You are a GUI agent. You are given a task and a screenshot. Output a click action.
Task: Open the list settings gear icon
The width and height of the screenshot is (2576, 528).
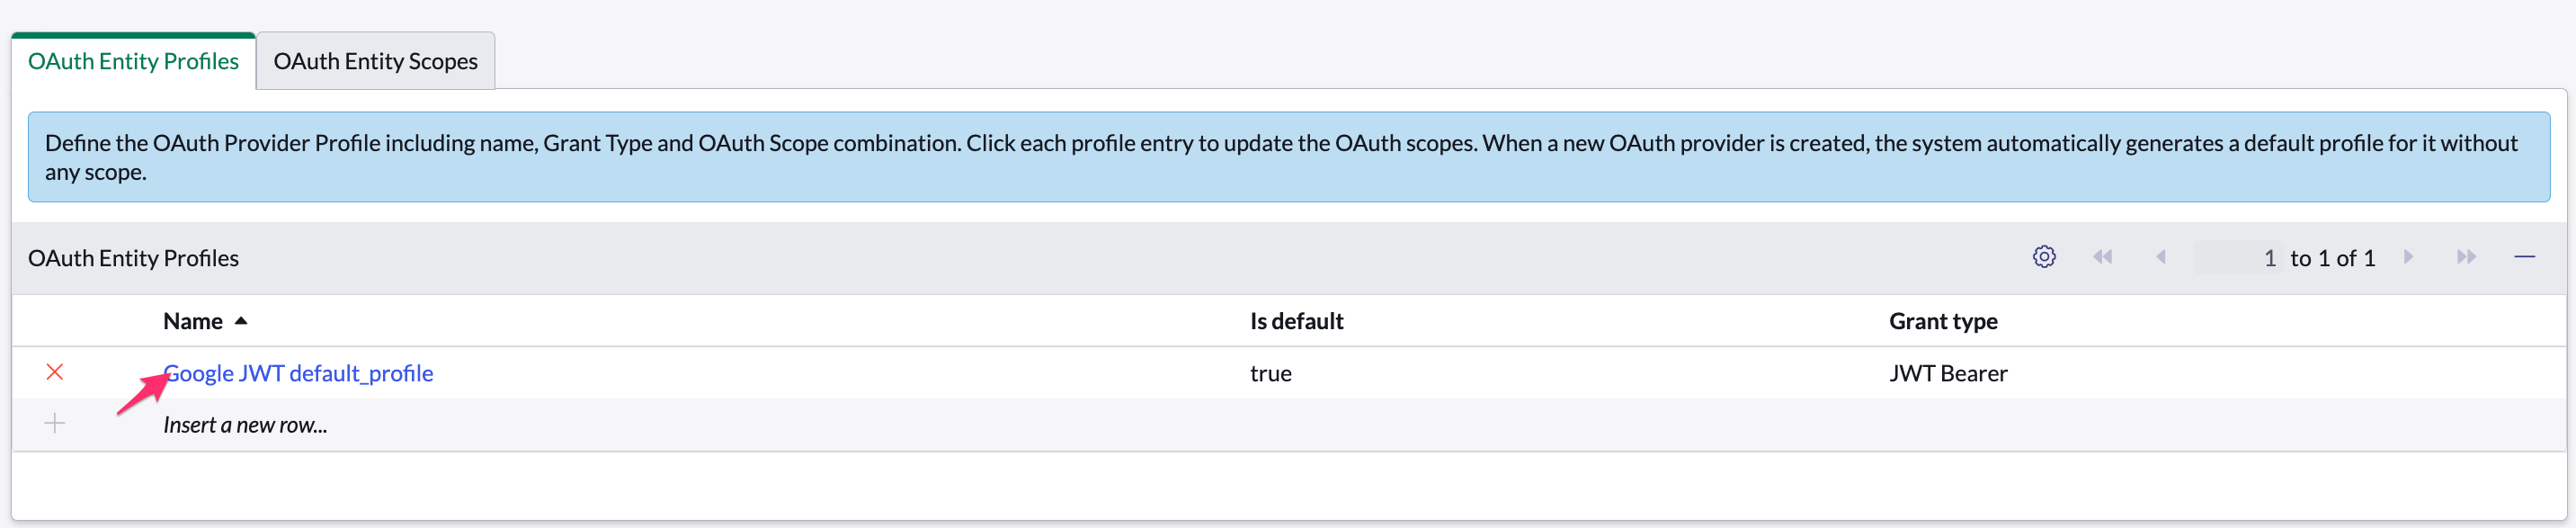coord(2044,256)
